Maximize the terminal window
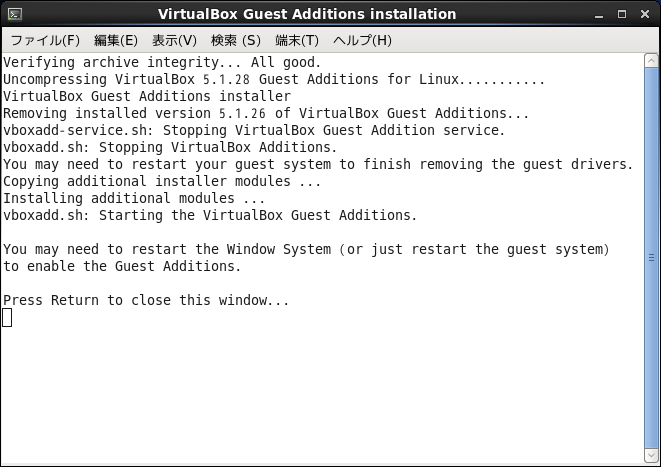Screen dimensions: 661x467 pyautogui.click(x=622, y=14)
